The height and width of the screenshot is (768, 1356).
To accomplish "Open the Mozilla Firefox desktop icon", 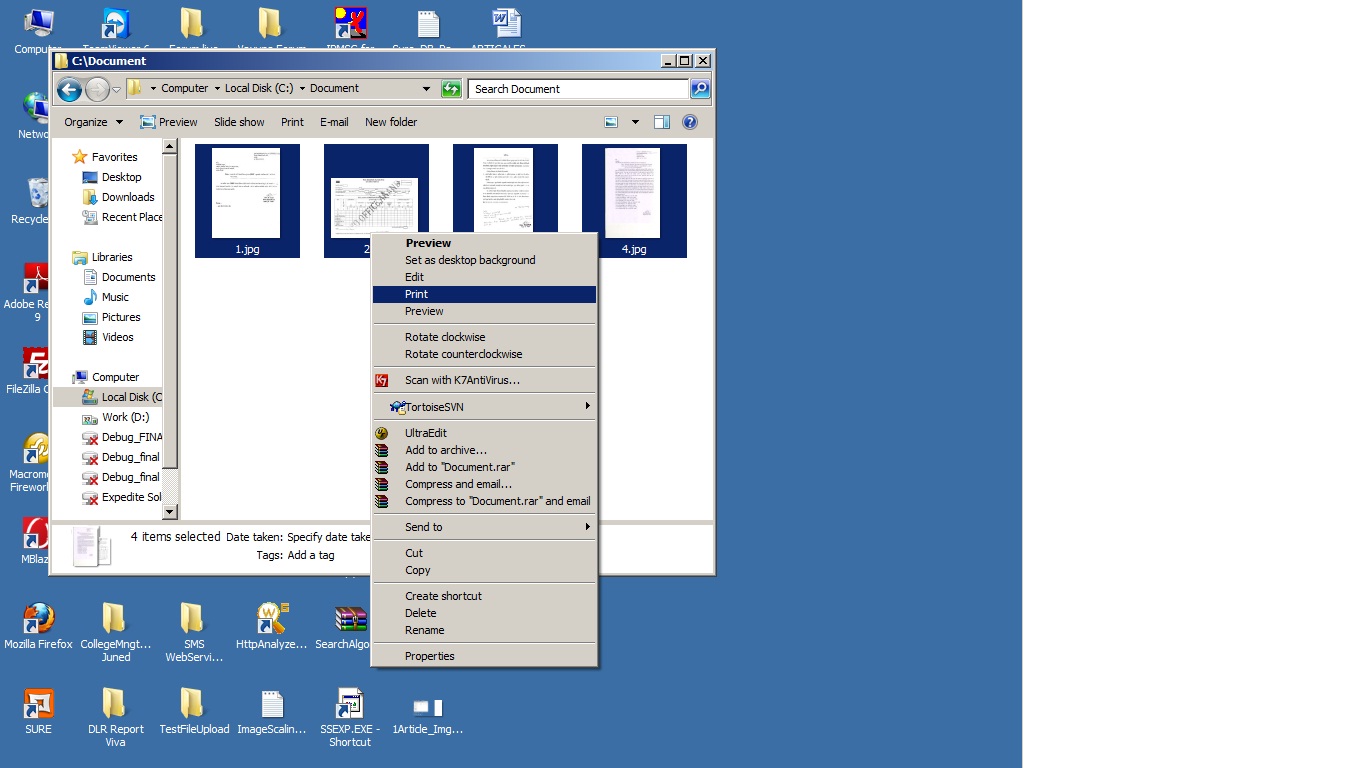I will (x=38, y=627).
